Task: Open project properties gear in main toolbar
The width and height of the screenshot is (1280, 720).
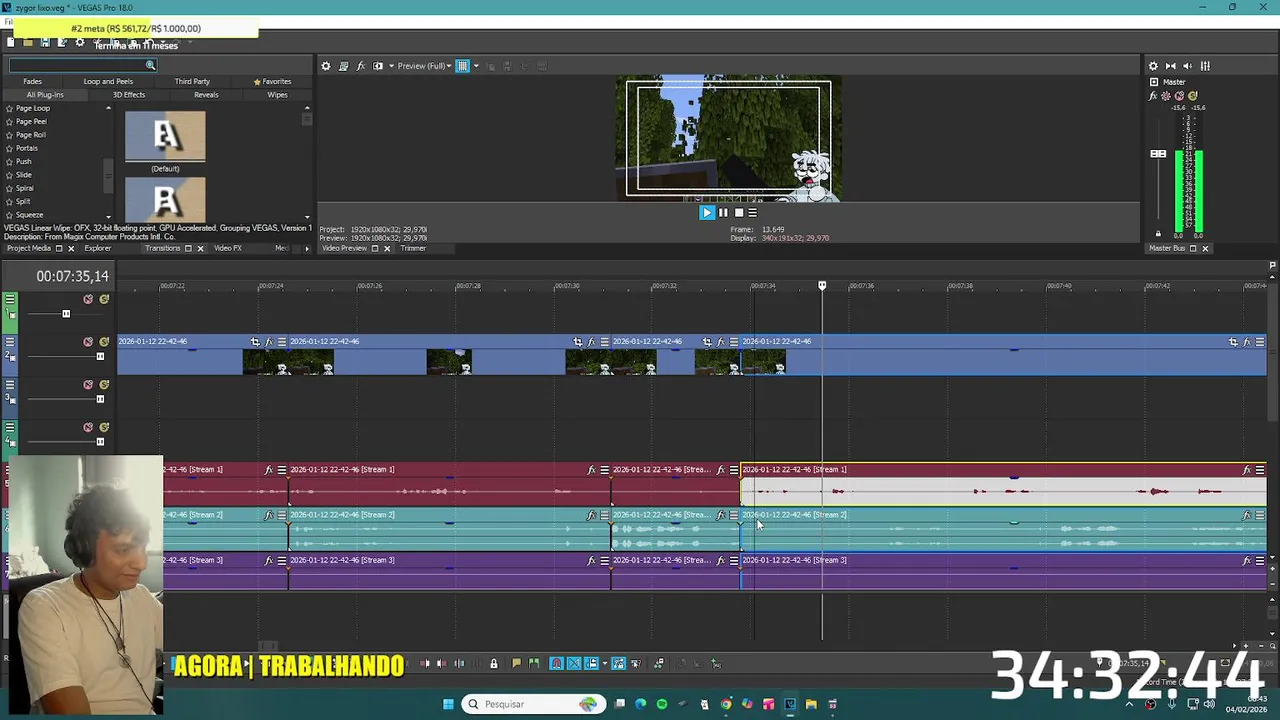Action: click(80, 43)
